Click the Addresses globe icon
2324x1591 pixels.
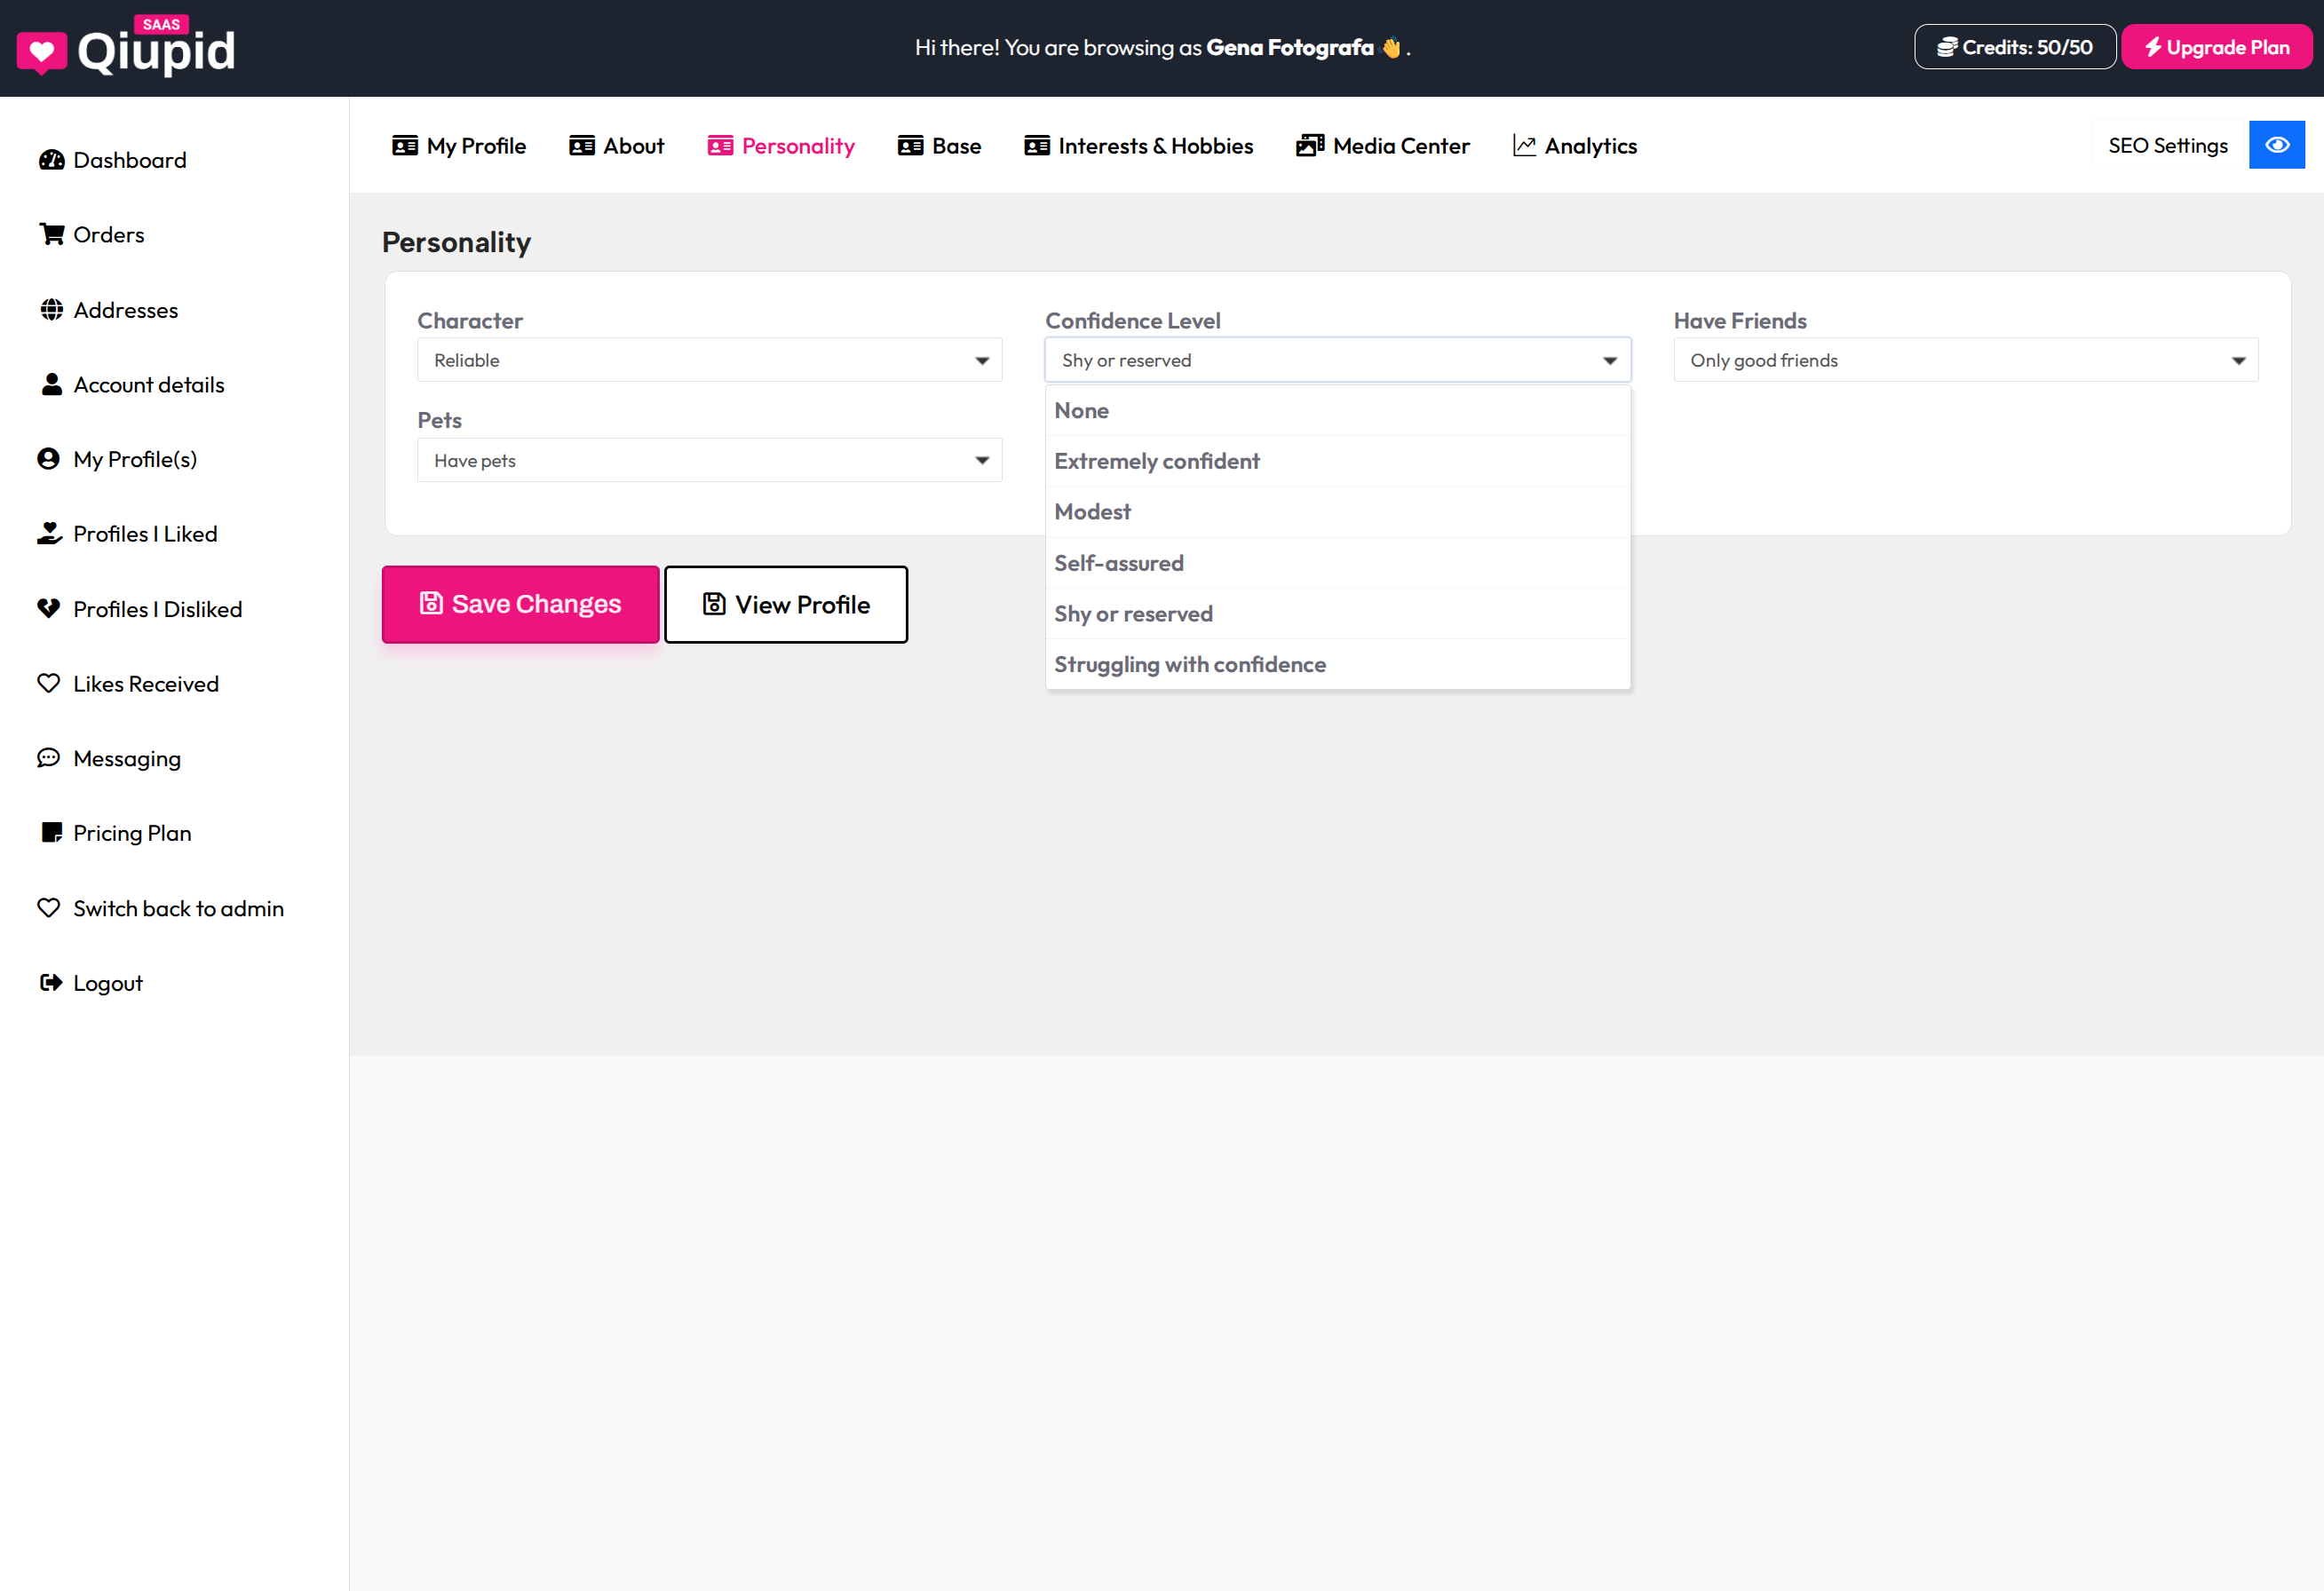(51, 310)
